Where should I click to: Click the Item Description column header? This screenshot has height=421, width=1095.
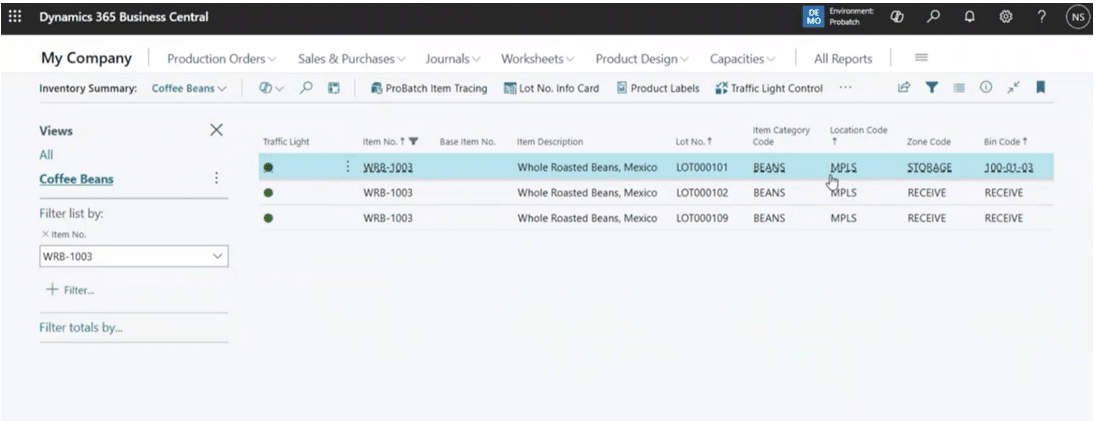point(550,142)
